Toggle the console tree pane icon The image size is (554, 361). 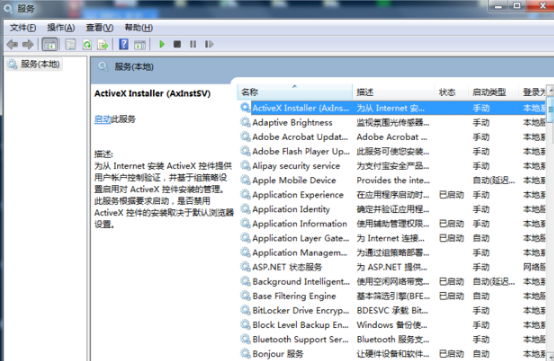(x=49, y=45)
